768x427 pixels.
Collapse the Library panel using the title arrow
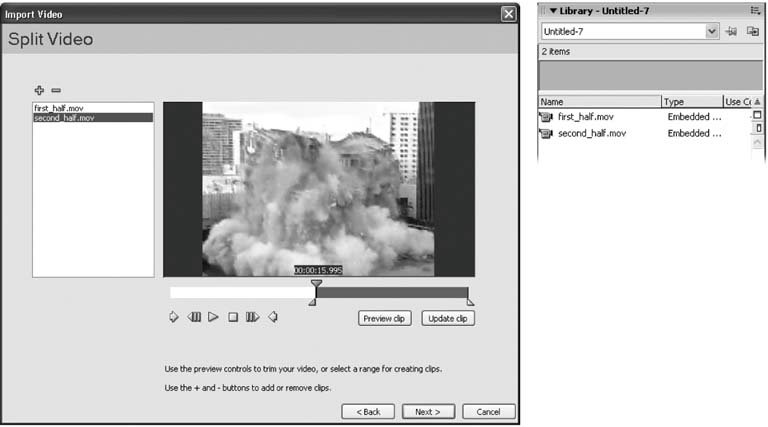553,10
